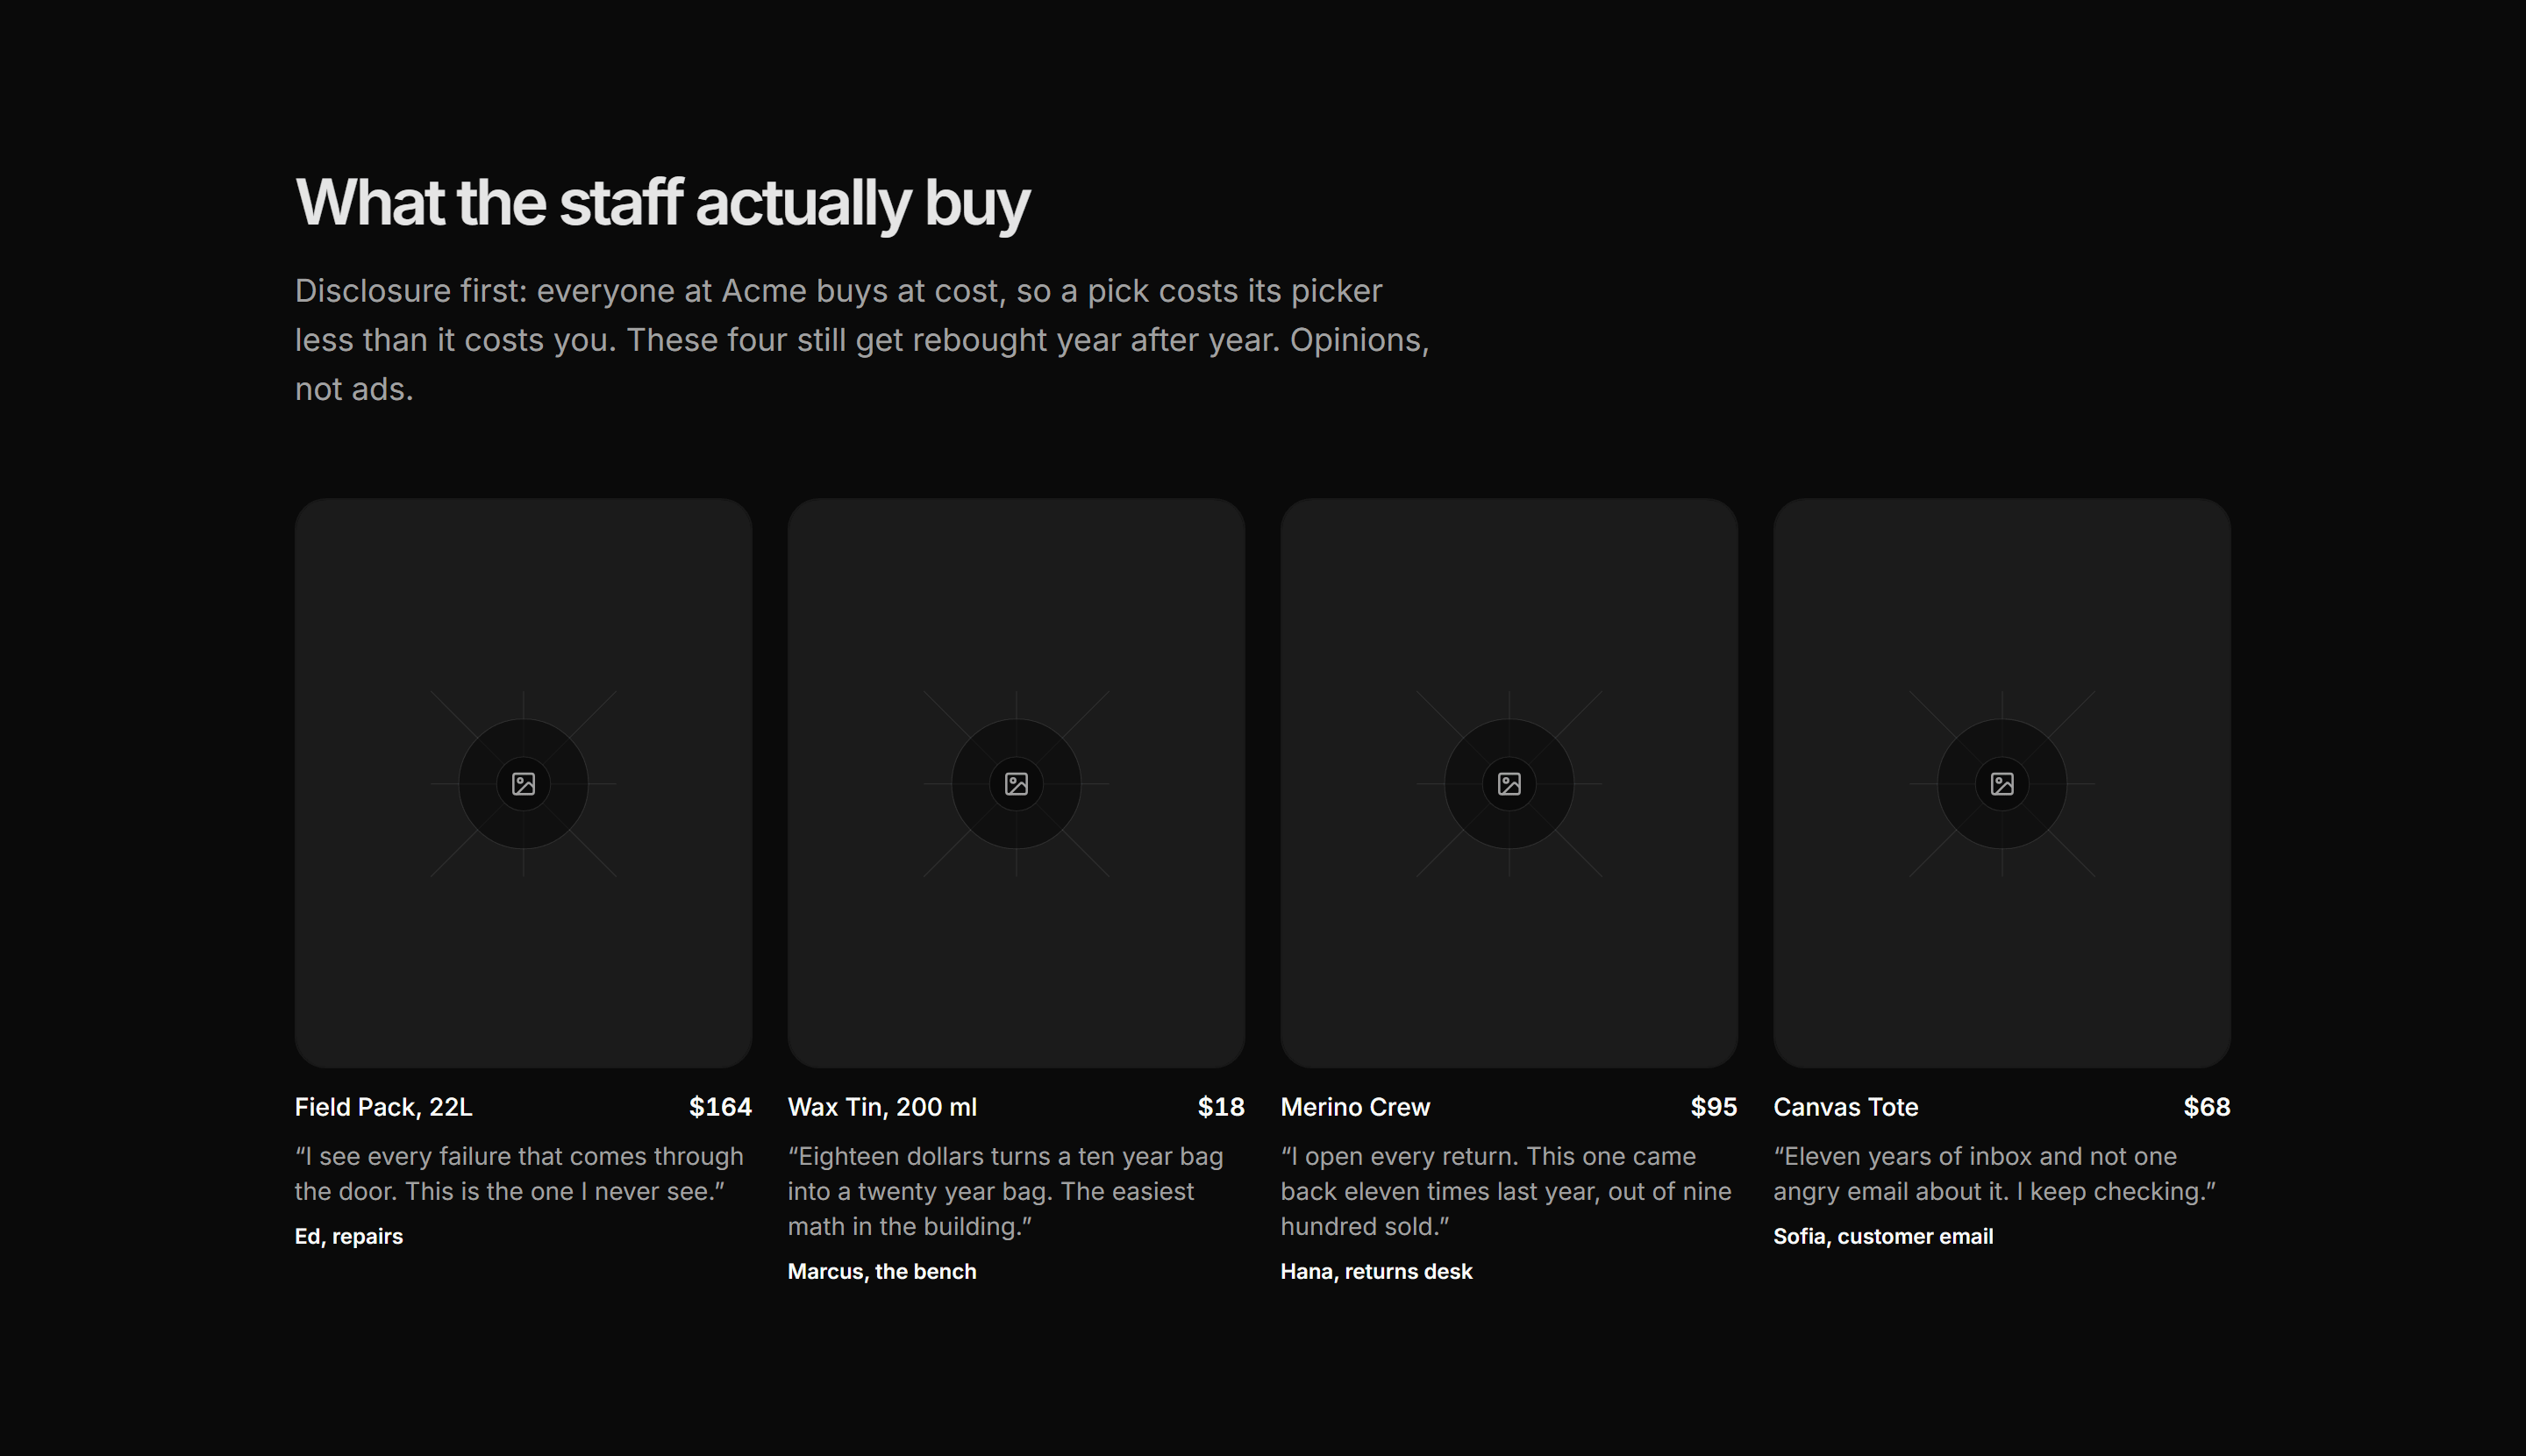The width and height of the screenshot is (2526, 1456).
Task: Click the $164 price
Action: [x=720, y=1107]
